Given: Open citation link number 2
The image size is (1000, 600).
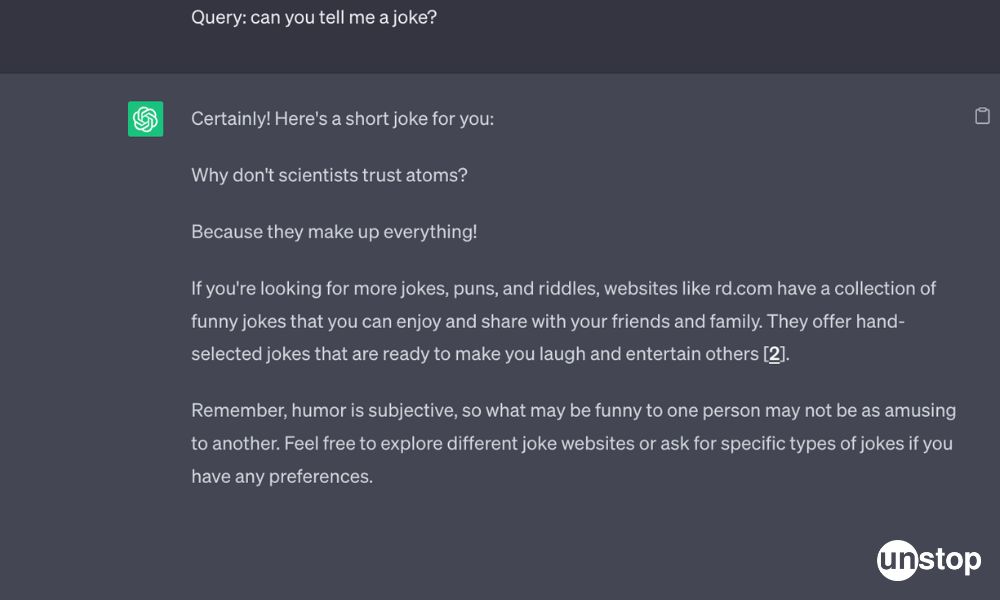Looking at the screenshot, I should (x=774, y=354).
